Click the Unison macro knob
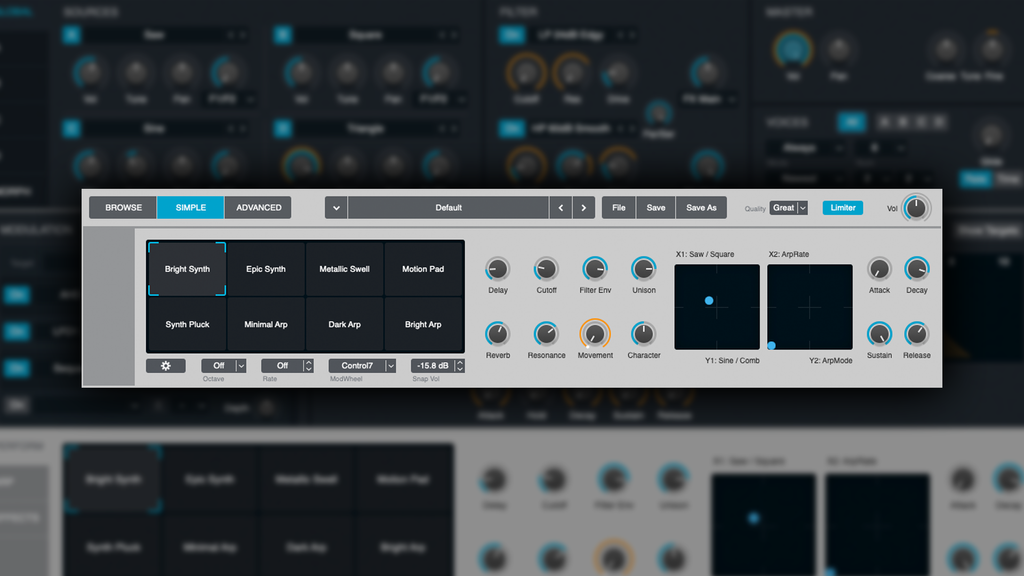Image resolution: width=1024 pixels, height=576 pixels. point(643,270)
